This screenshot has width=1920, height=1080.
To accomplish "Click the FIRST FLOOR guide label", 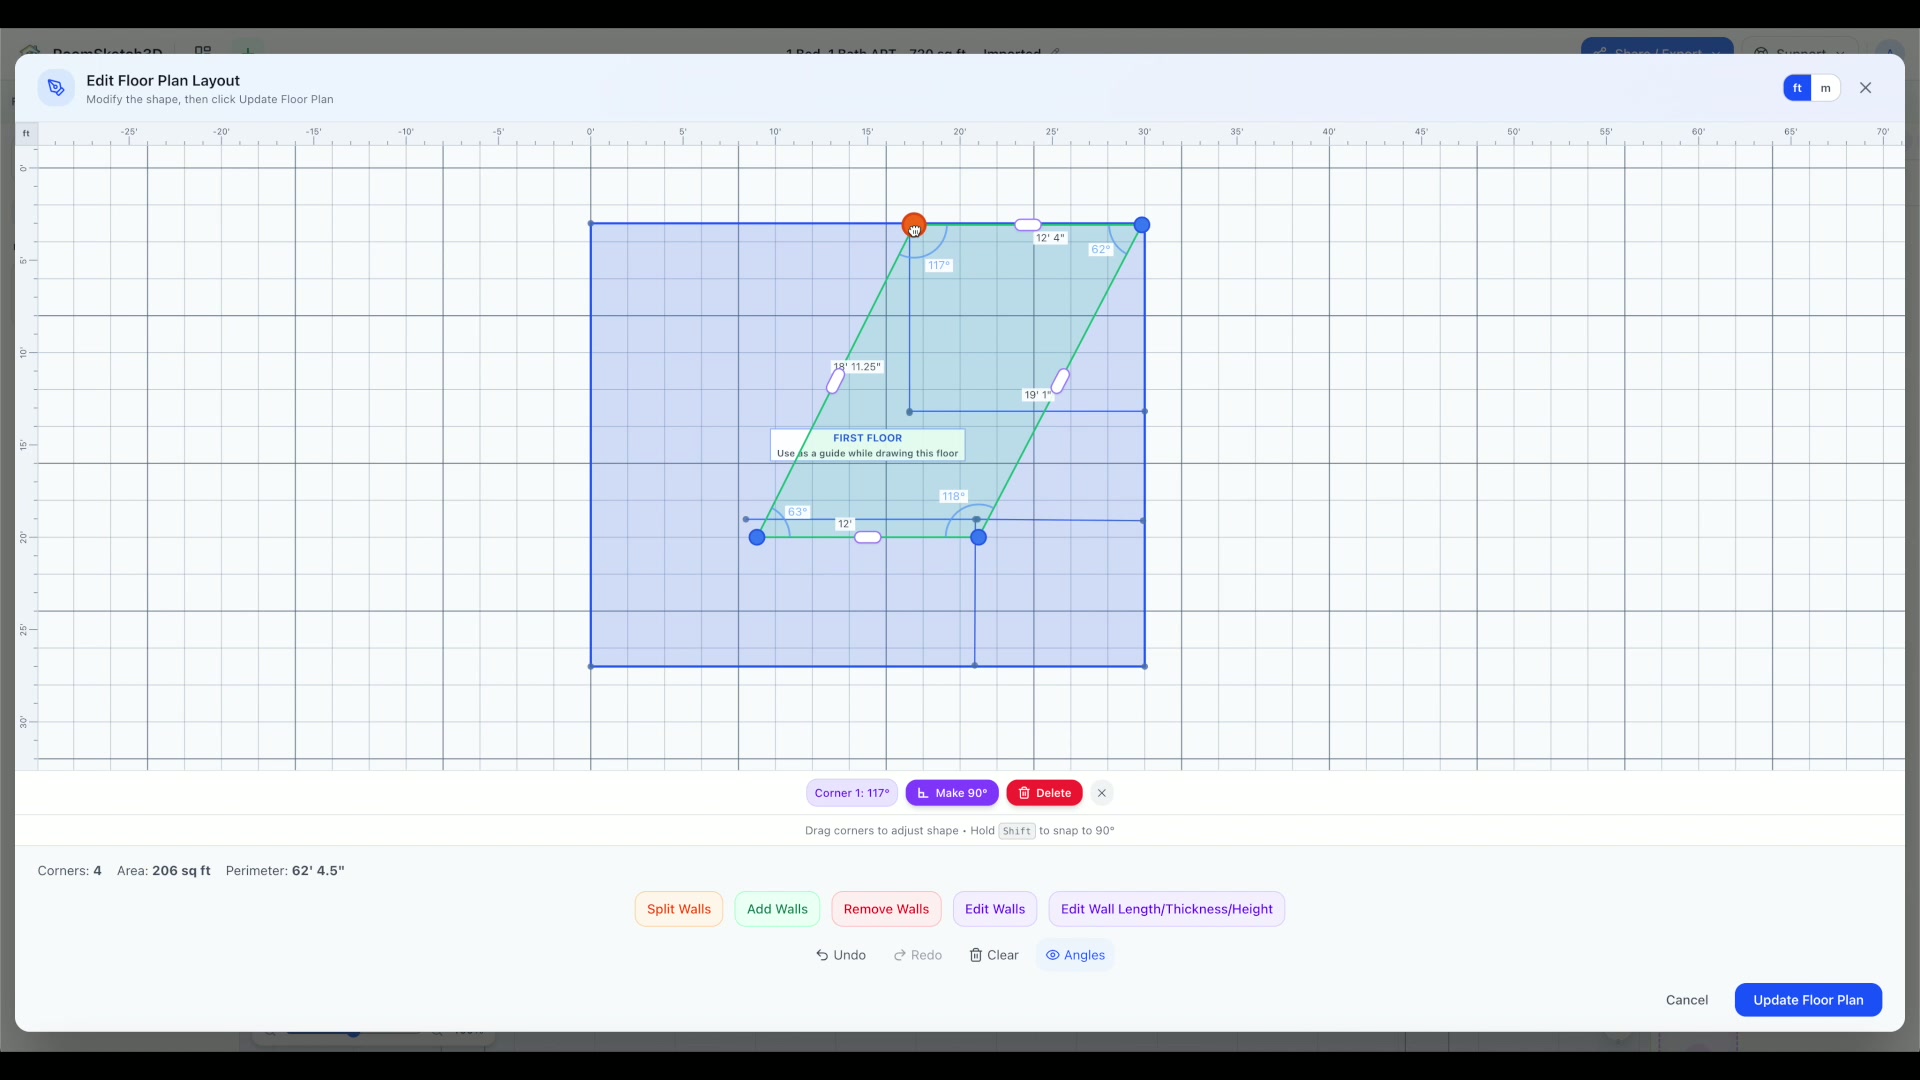I will (x=868, y=445).
